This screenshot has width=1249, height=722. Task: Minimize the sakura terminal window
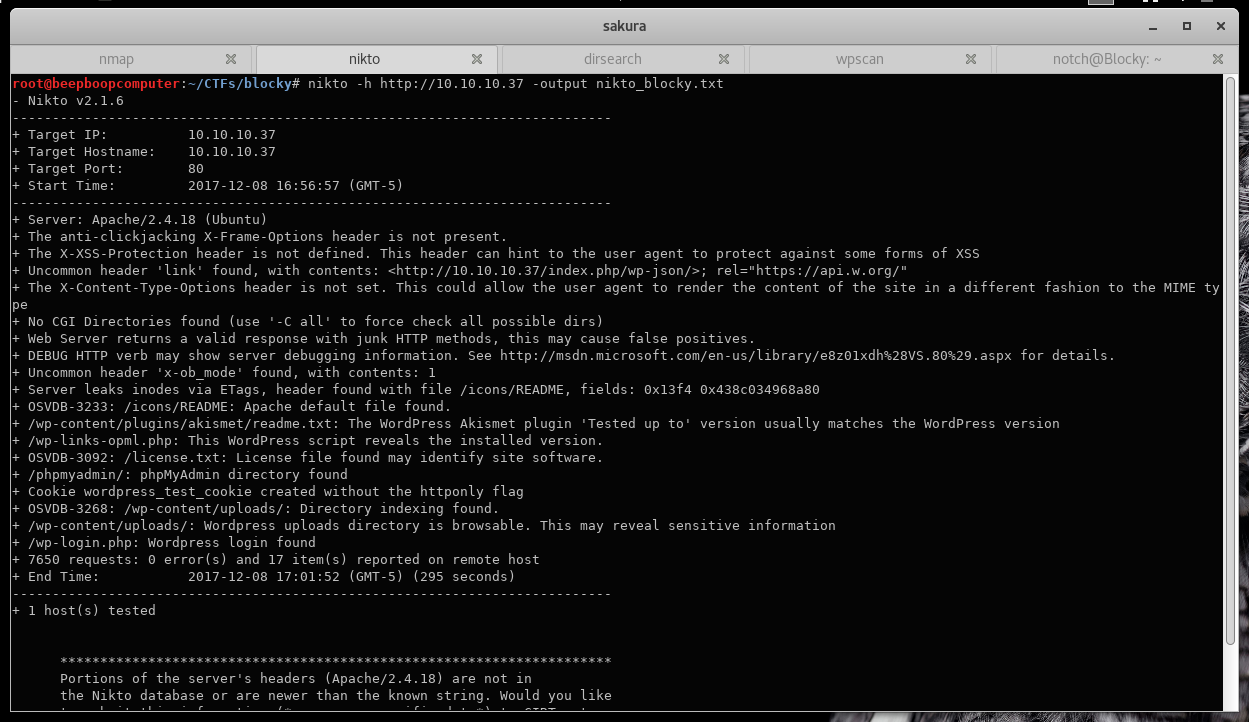click(1157, 26)
